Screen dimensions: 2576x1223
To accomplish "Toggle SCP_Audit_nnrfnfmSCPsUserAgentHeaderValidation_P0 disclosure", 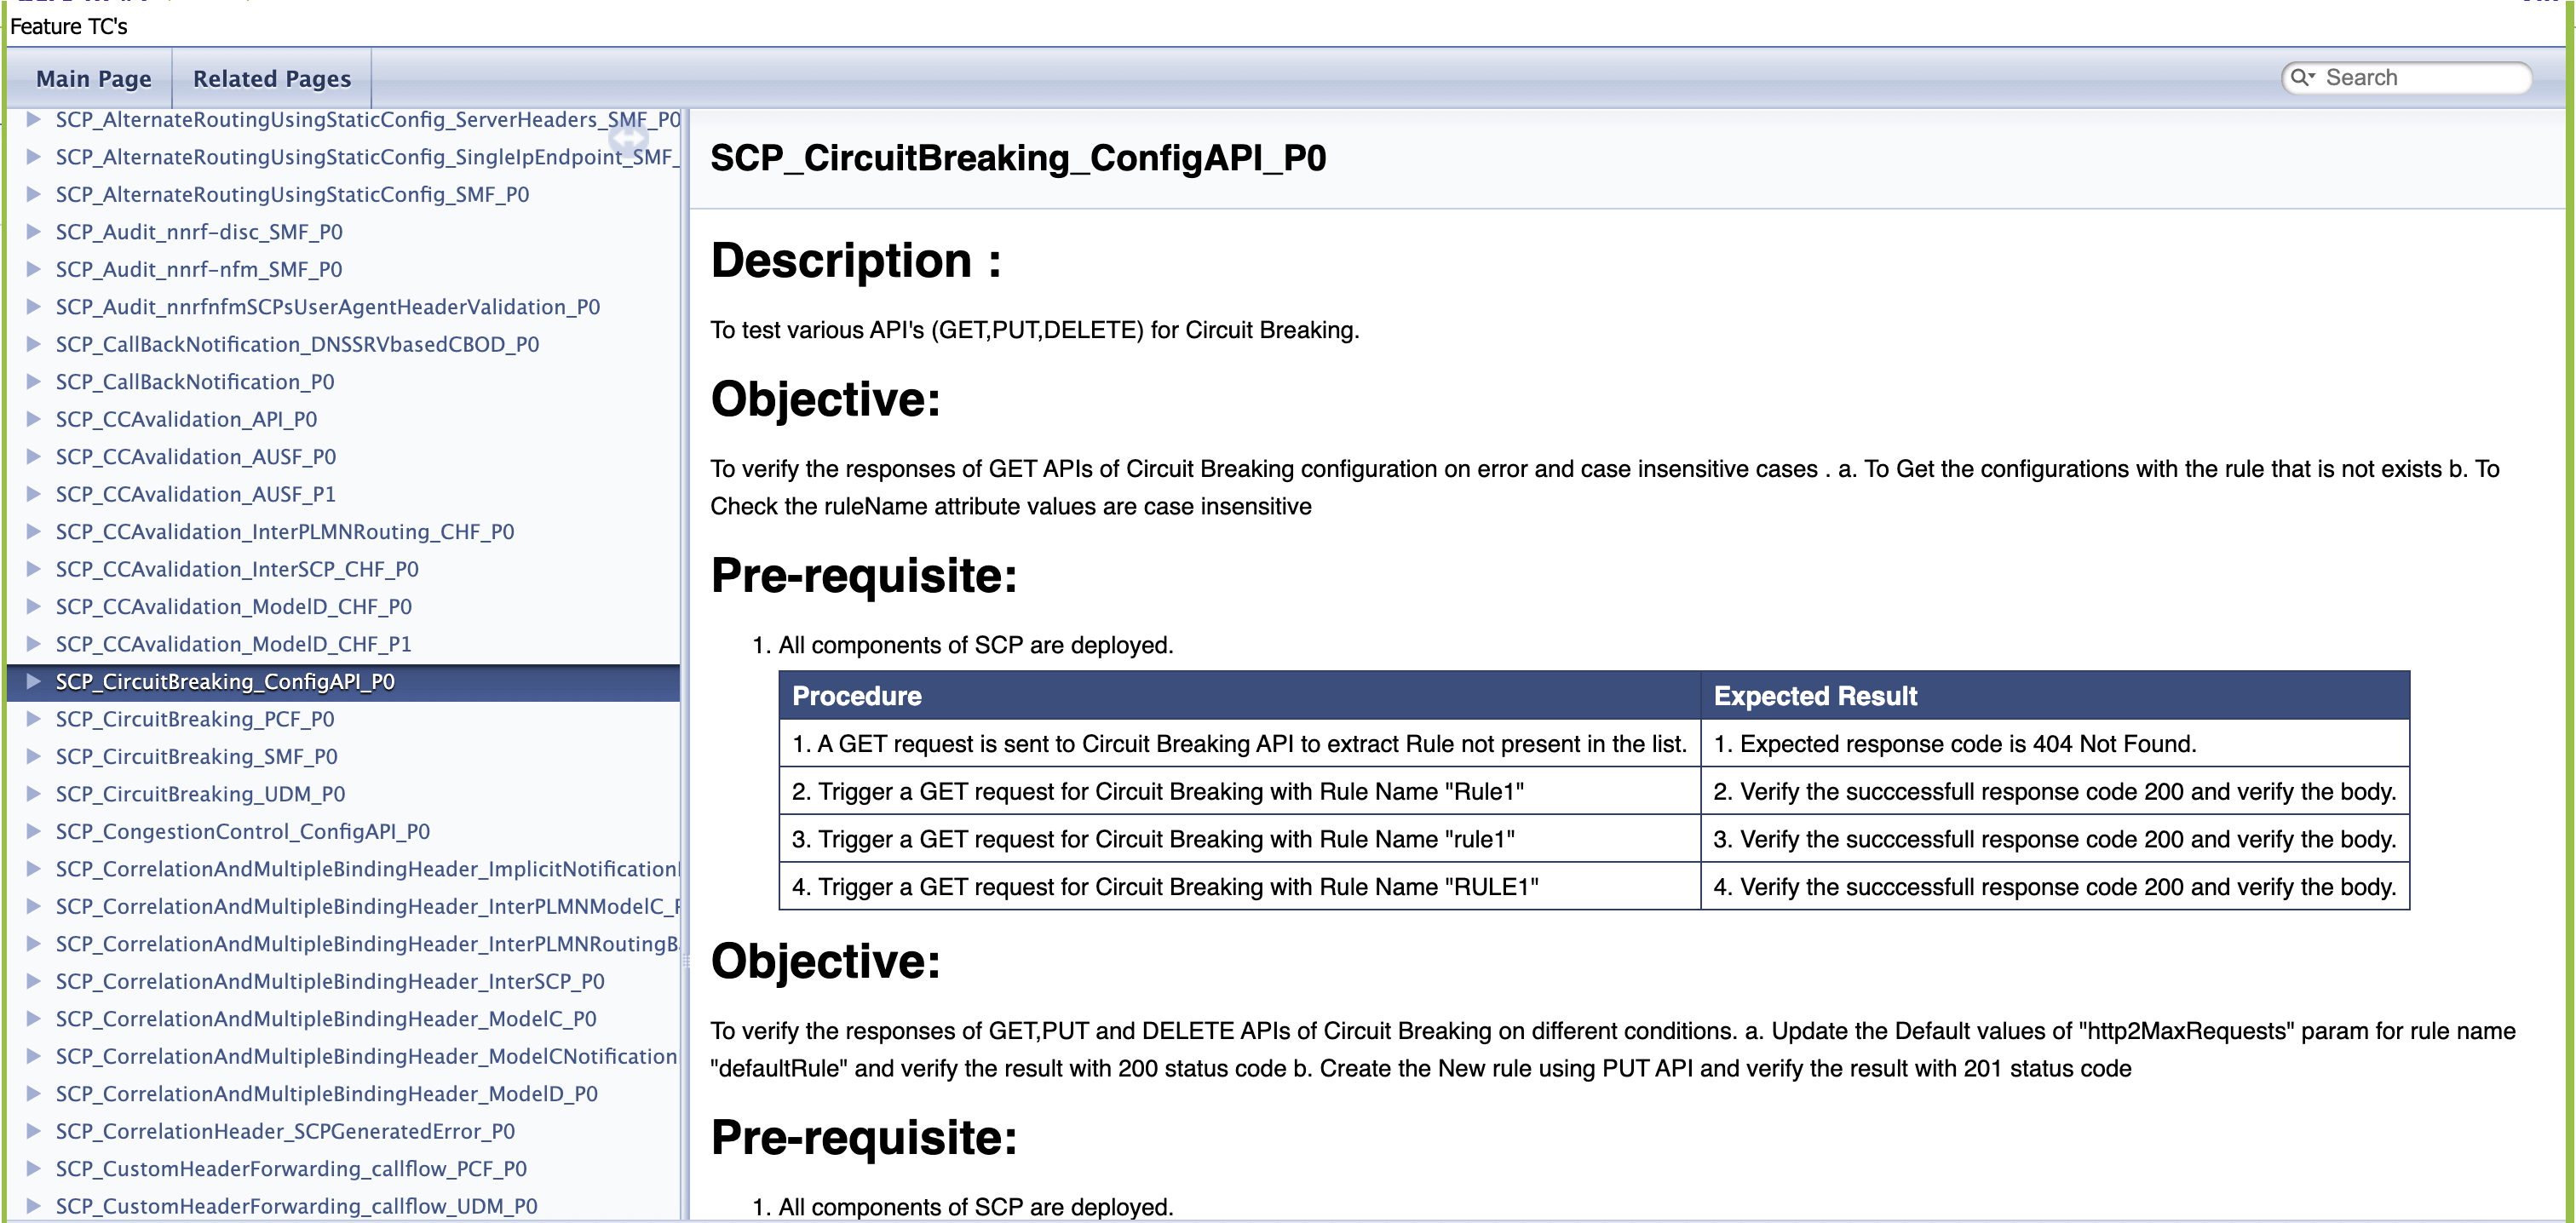I will tap(35, 306).
